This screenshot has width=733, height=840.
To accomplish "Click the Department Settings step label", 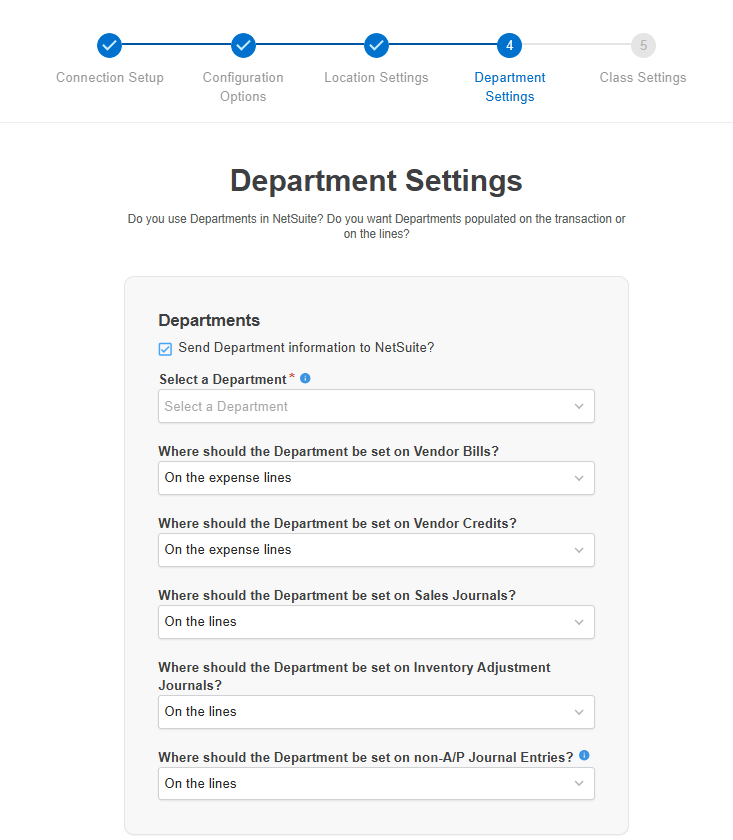I will 510,87.
